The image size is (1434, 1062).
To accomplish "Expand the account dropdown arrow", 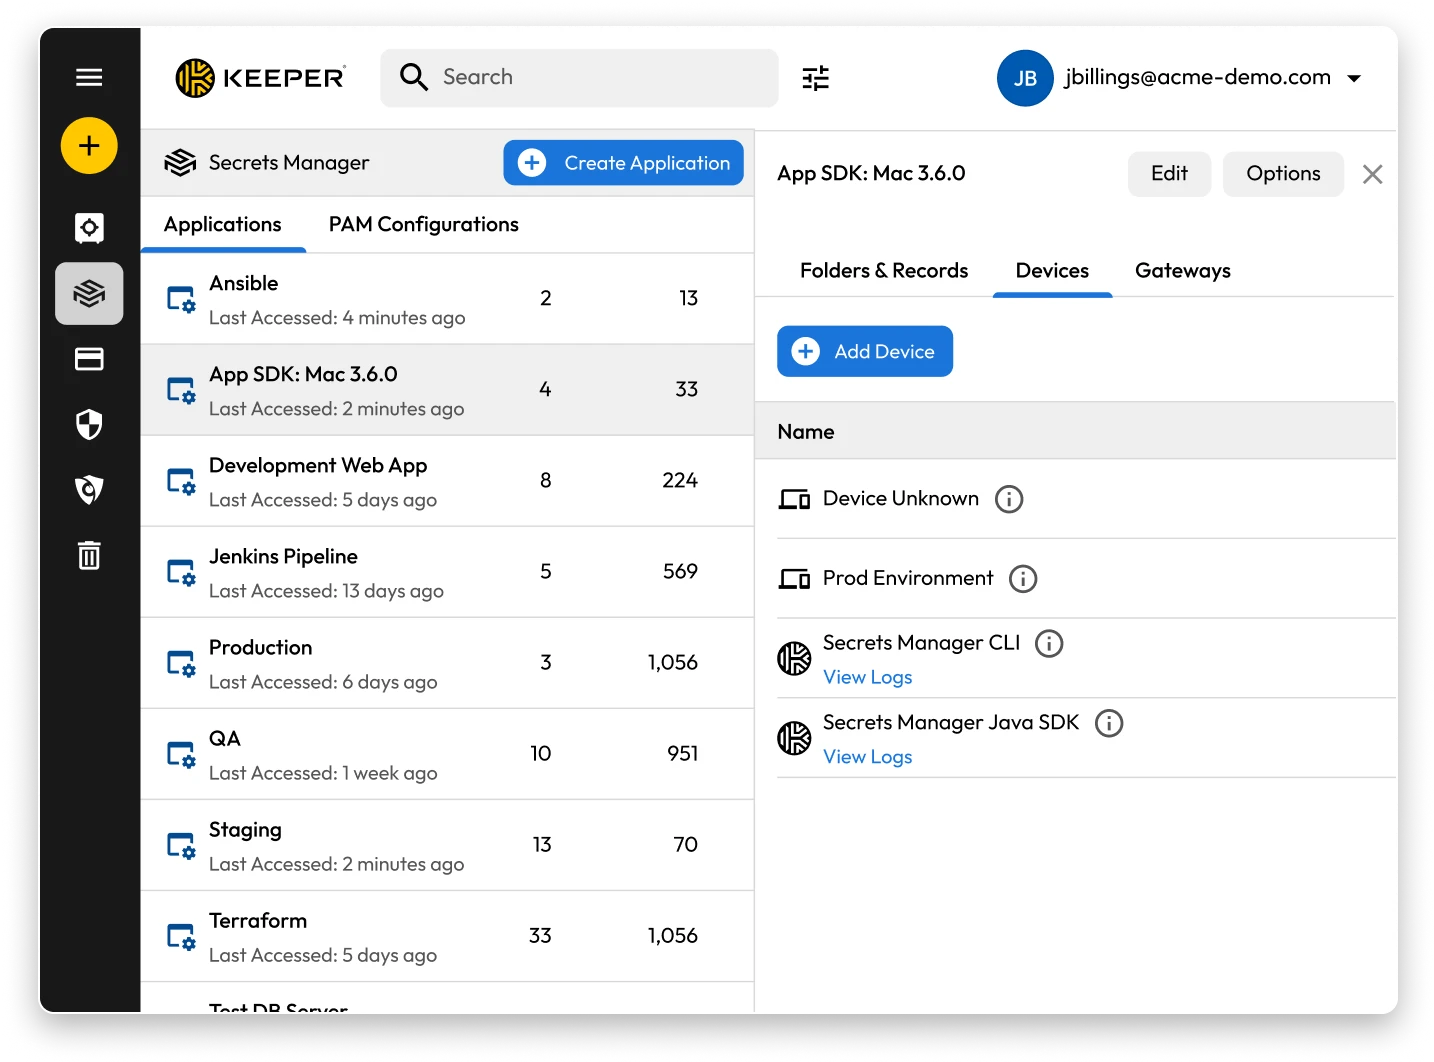I will (1354, 78).
